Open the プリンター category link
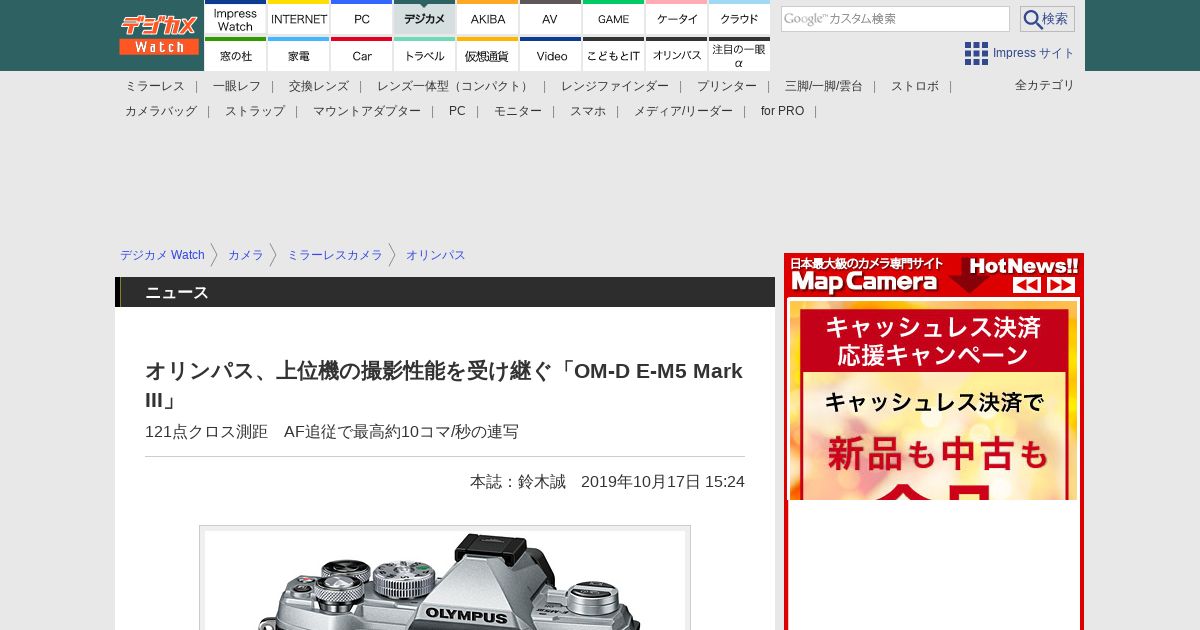The height and width of the screenshot is (630, 1200). coord(727,86)
